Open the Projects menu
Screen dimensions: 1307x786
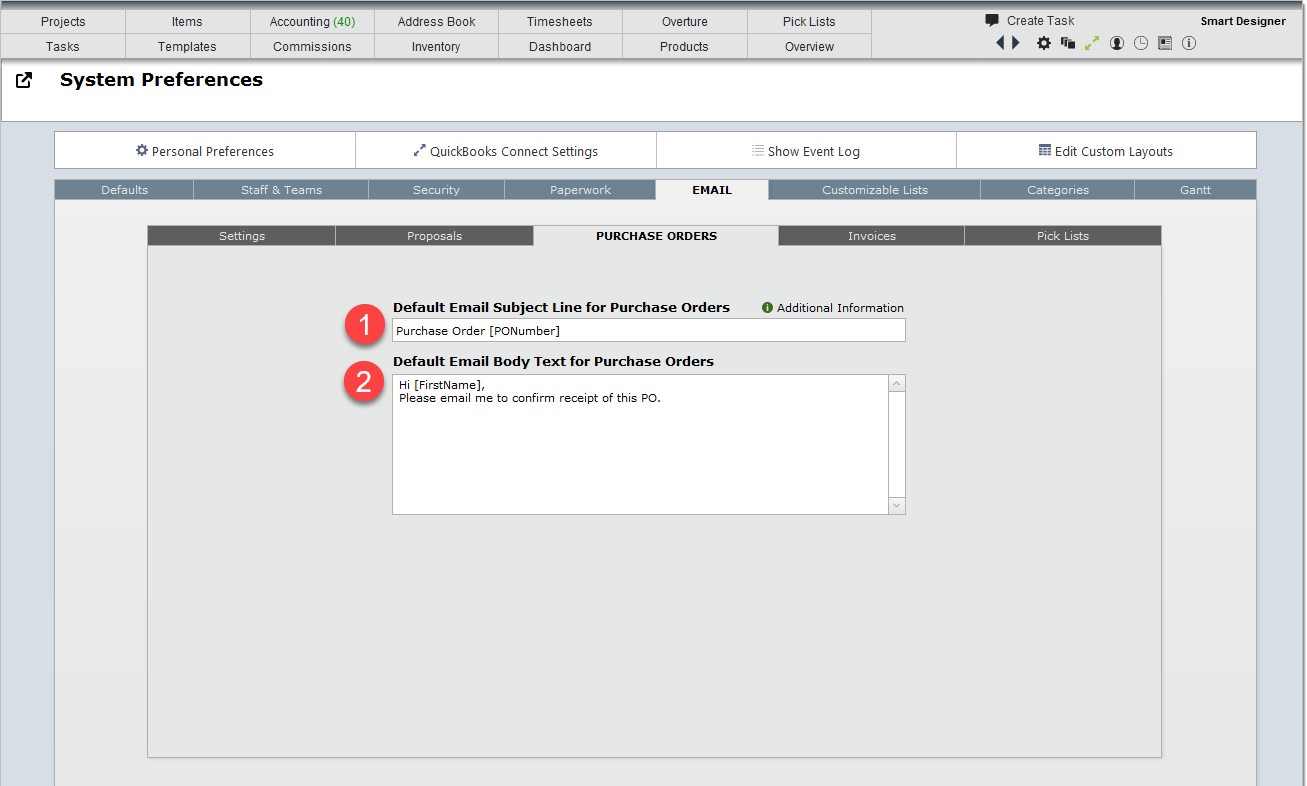coord(63,21)
